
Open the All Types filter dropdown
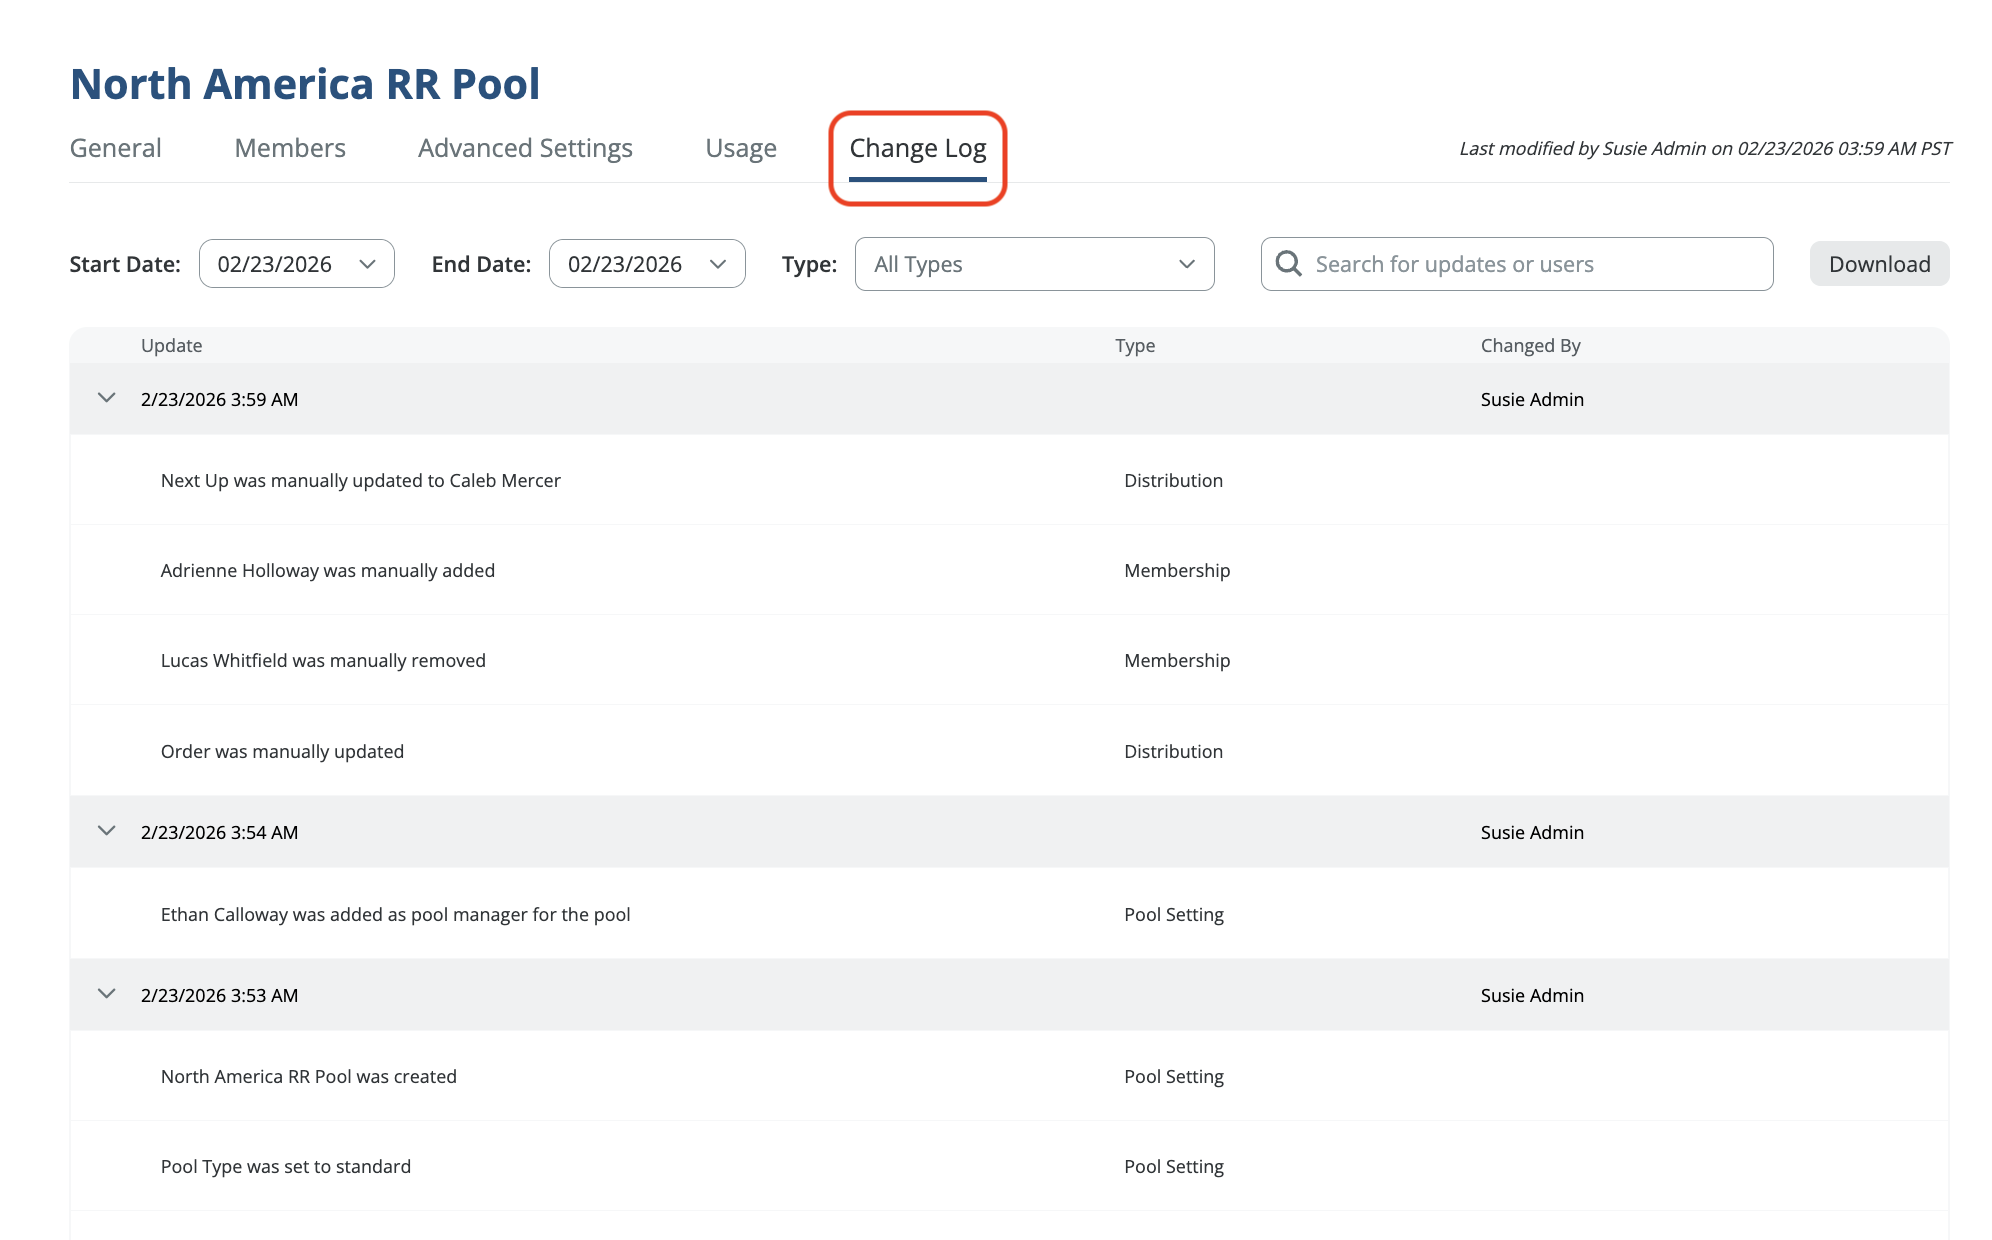click(1034, 264)
